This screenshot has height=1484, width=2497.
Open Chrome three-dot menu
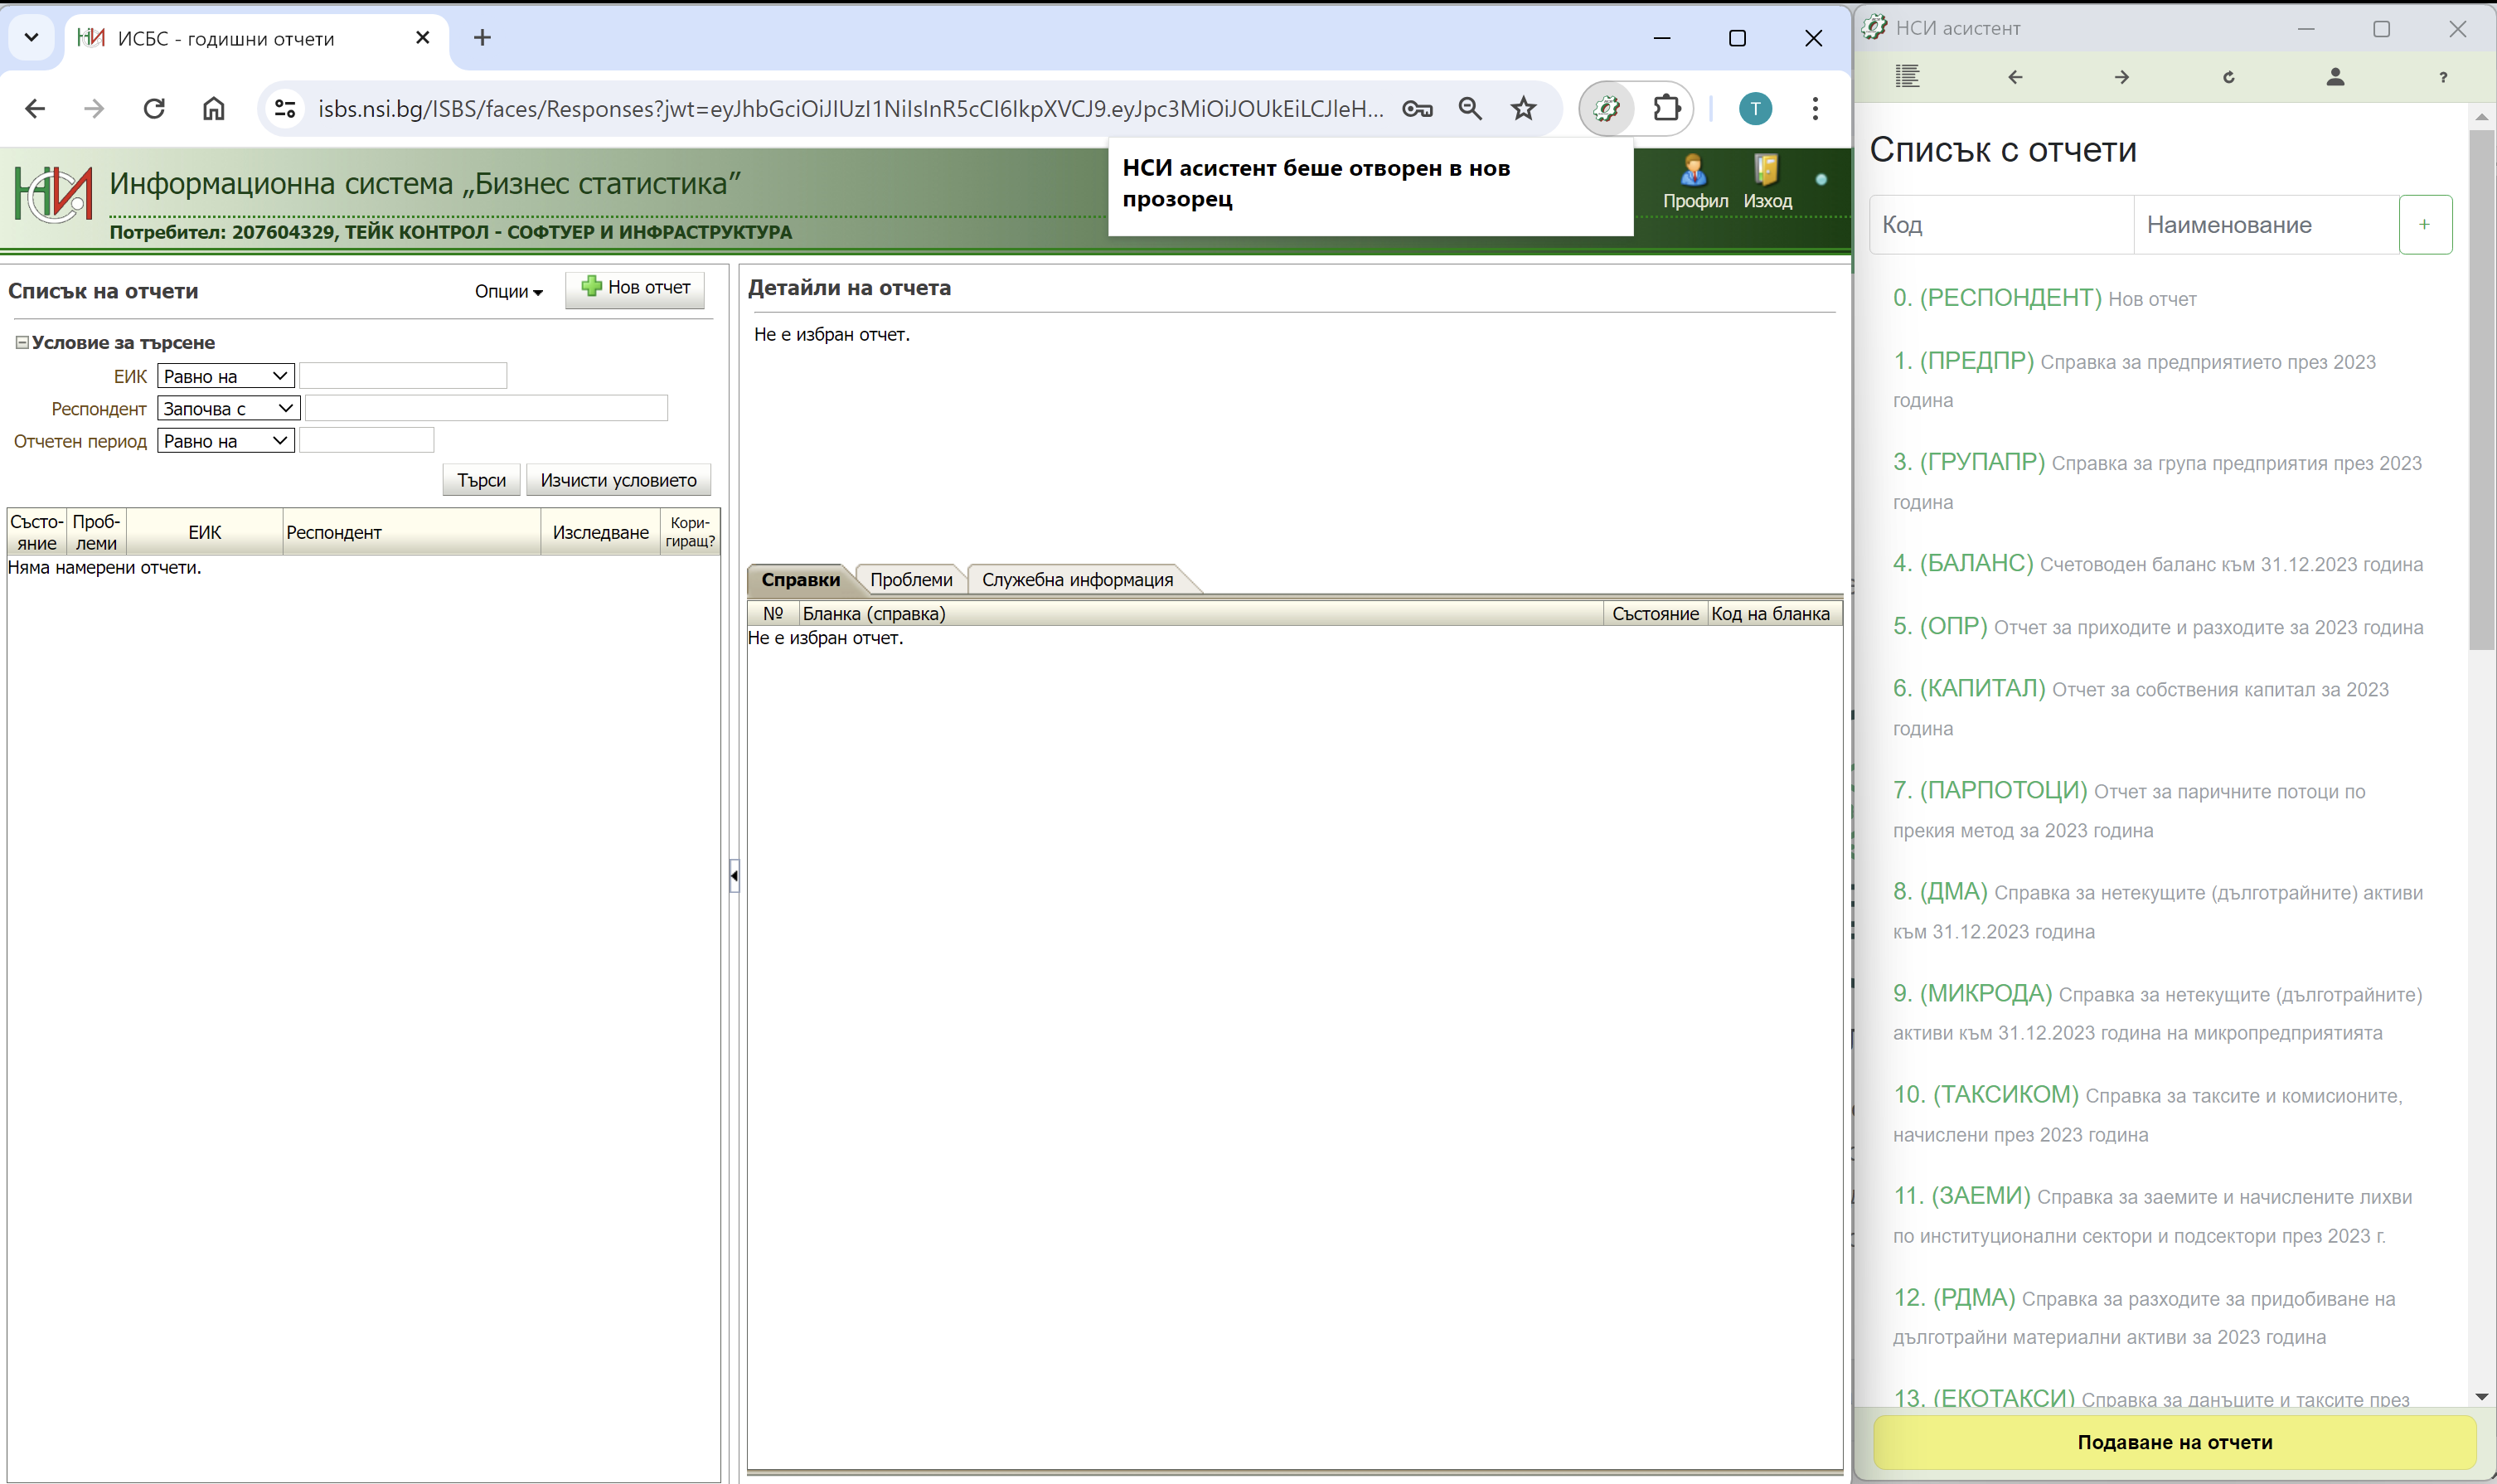point(1815,108)
